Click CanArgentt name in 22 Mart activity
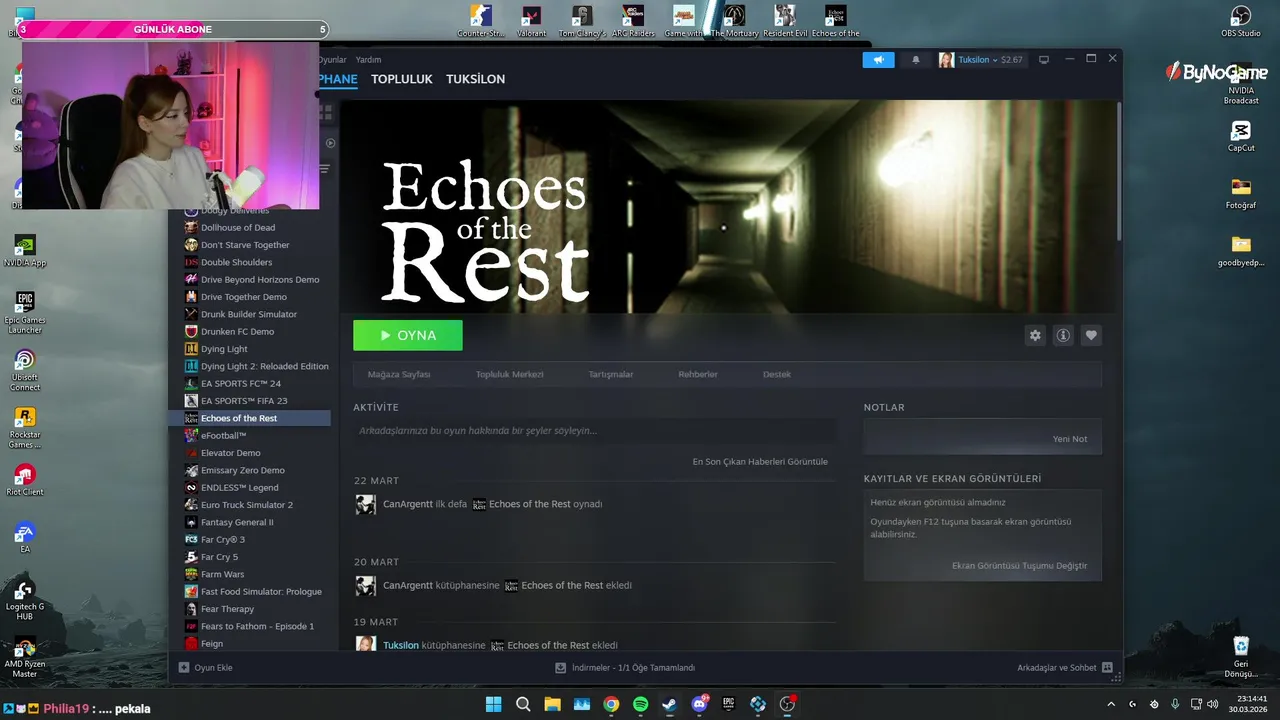 coord(408,504)
